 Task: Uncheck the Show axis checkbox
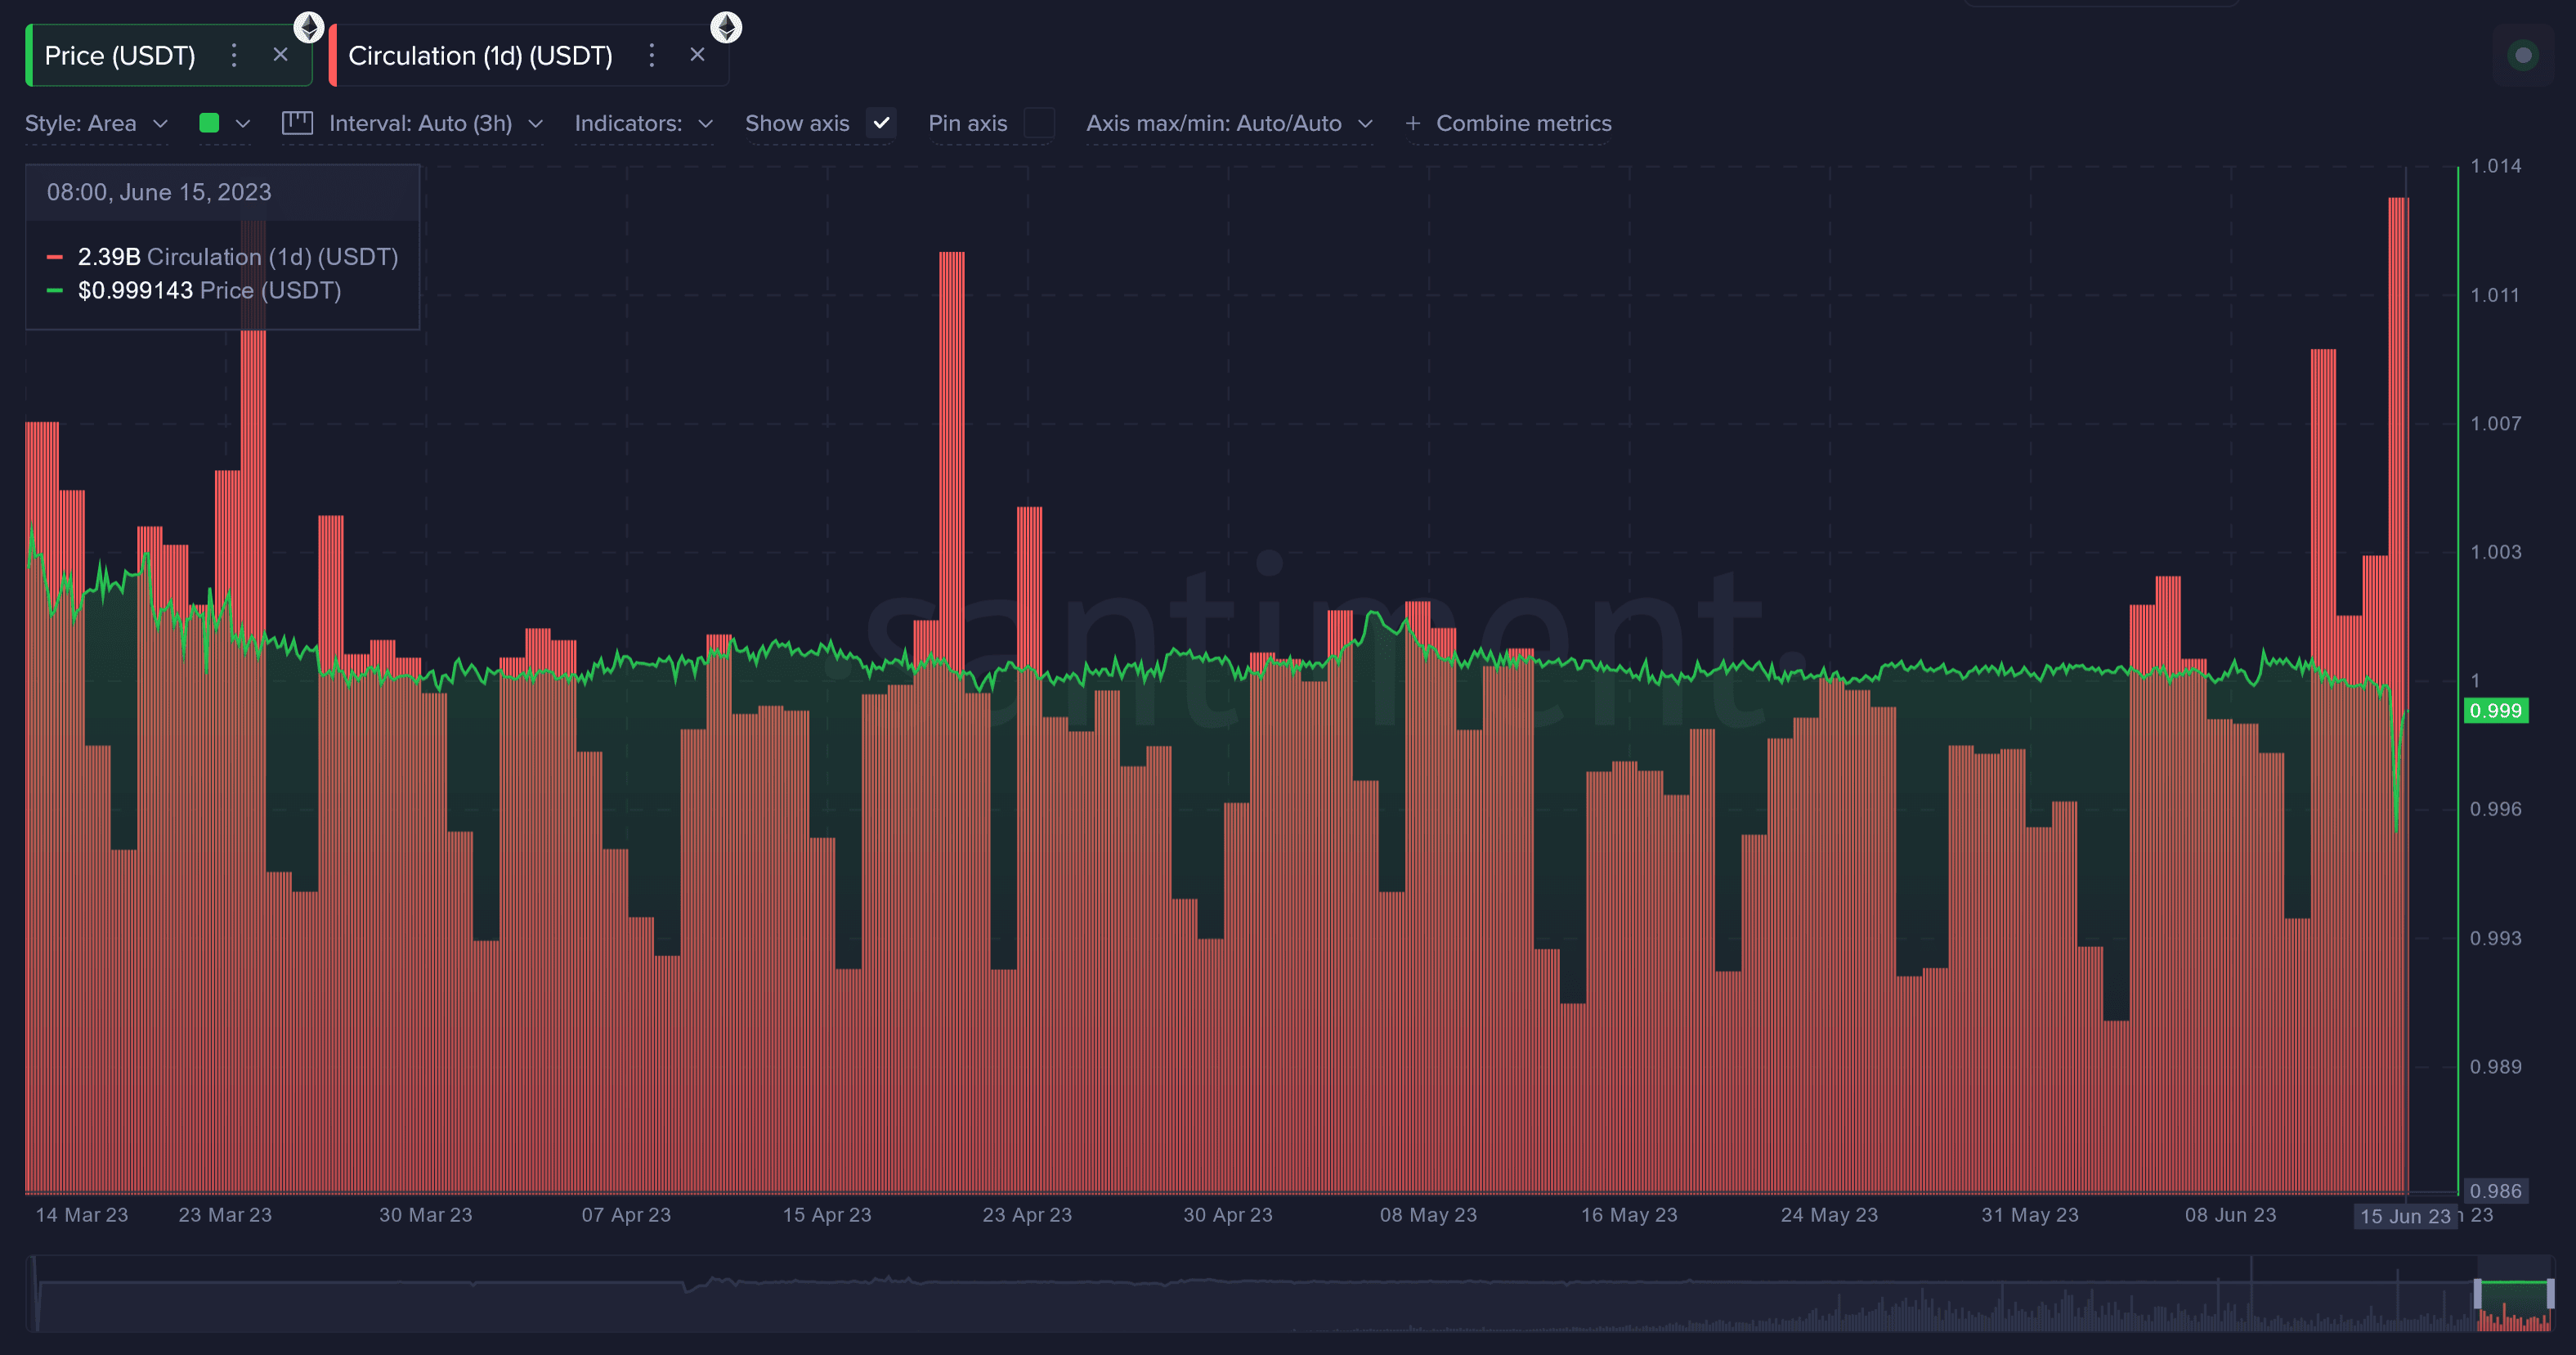point(881,123)
